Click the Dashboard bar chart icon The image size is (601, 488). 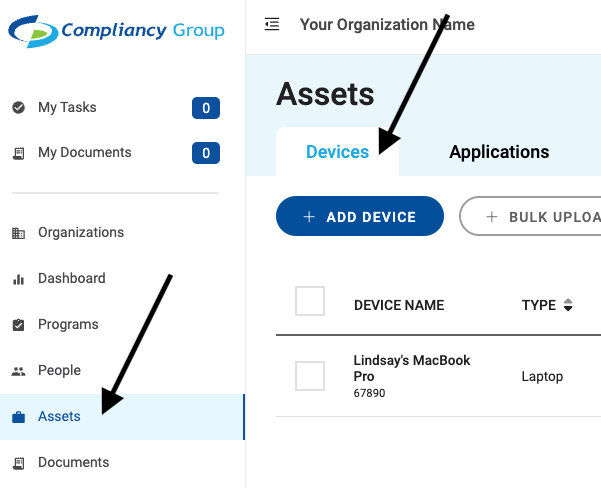pyautogui.click(x=18, y=279)
